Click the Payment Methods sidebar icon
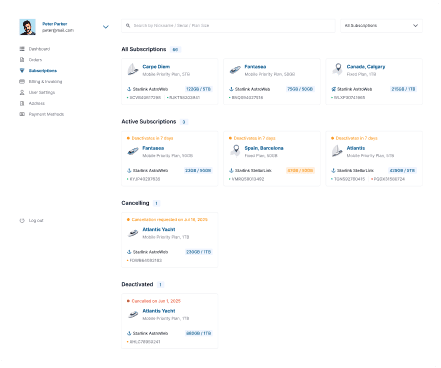 pos(22,114)
